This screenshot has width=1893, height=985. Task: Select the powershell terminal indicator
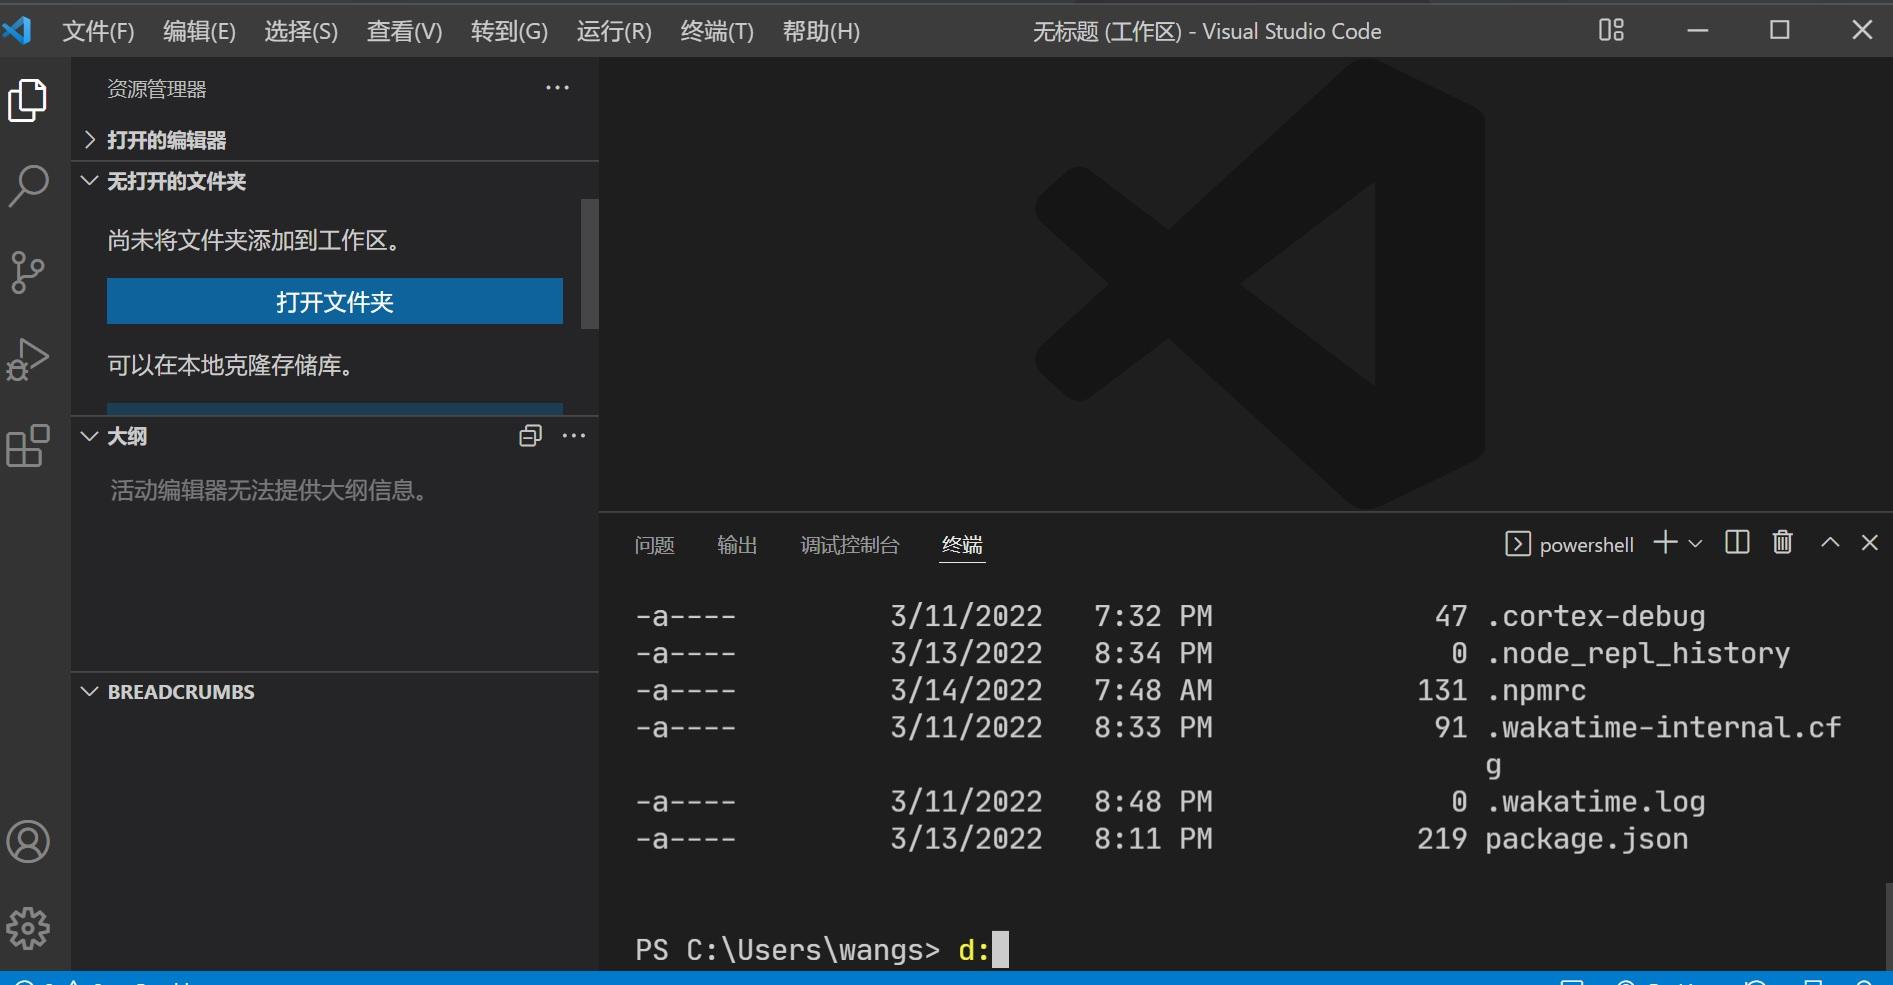tap(1569, 544)
